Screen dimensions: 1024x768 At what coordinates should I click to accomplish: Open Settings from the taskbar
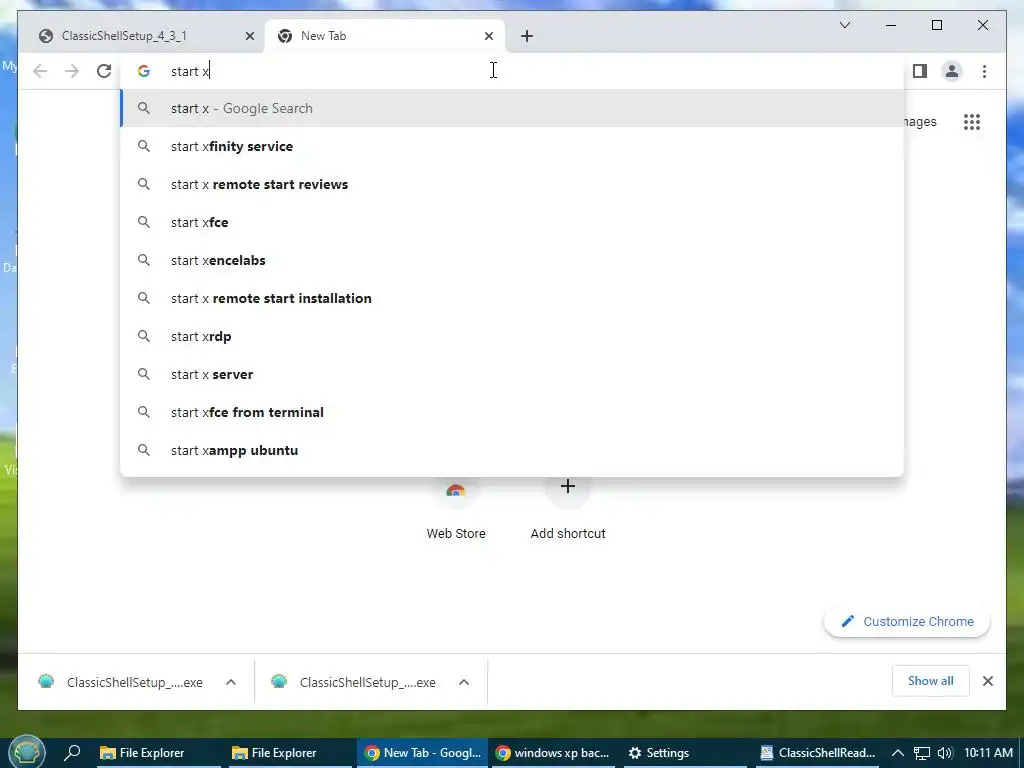[x=685, y=753]
